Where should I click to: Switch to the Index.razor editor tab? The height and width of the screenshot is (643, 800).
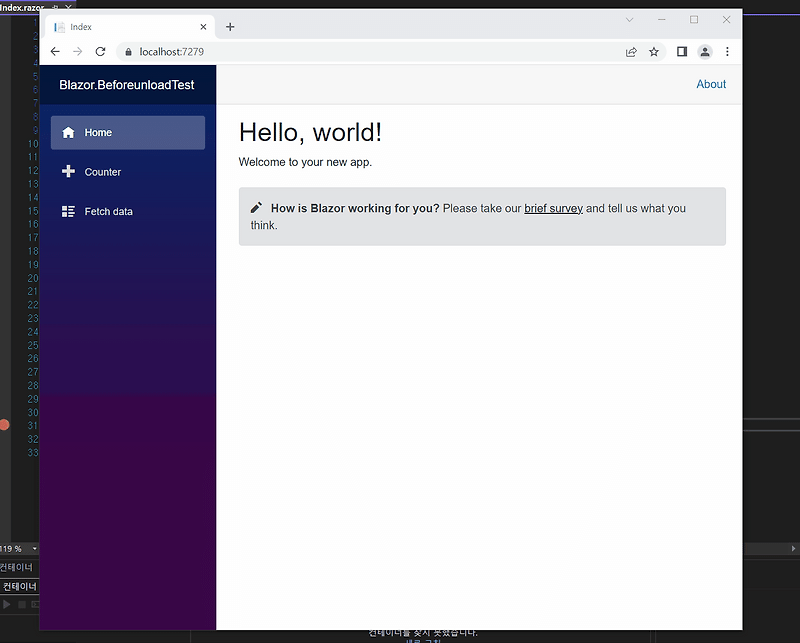(x=25, y=7)
